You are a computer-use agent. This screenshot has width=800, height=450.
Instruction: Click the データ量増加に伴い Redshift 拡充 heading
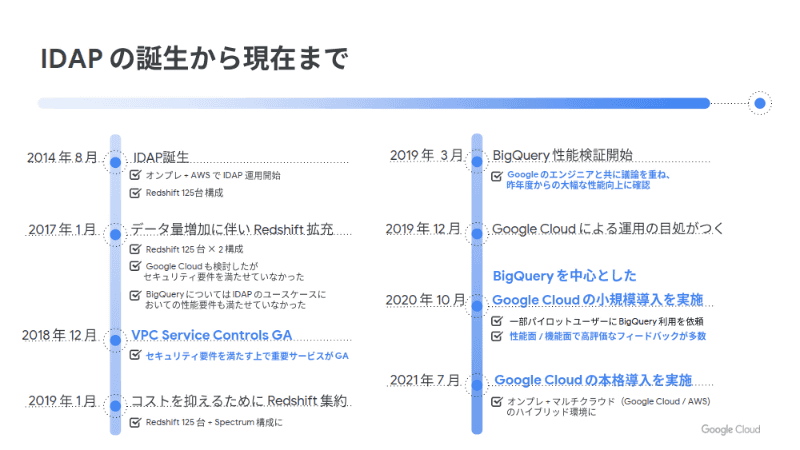(x=232, y=230)
